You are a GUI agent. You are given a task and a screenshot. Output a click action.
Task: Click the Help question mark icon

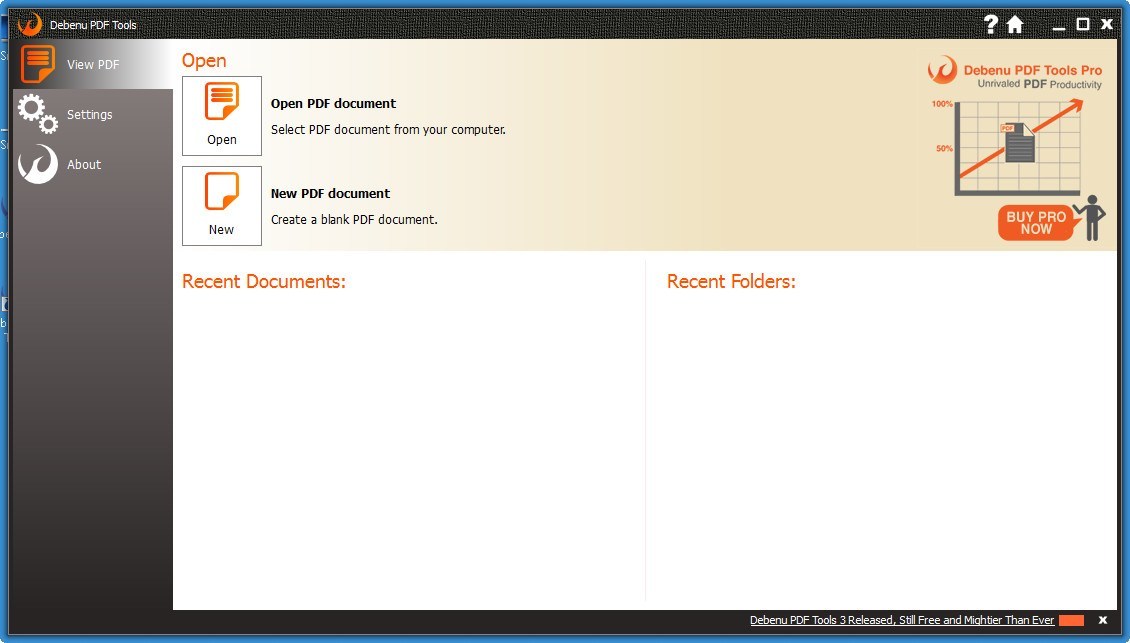pyautogui.click(x=991, y=25)
